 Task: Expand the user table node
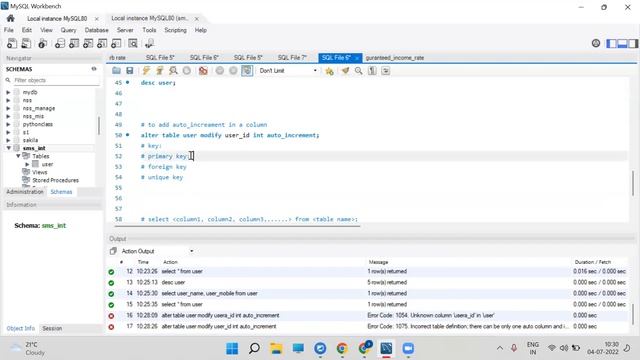point(27,164)
